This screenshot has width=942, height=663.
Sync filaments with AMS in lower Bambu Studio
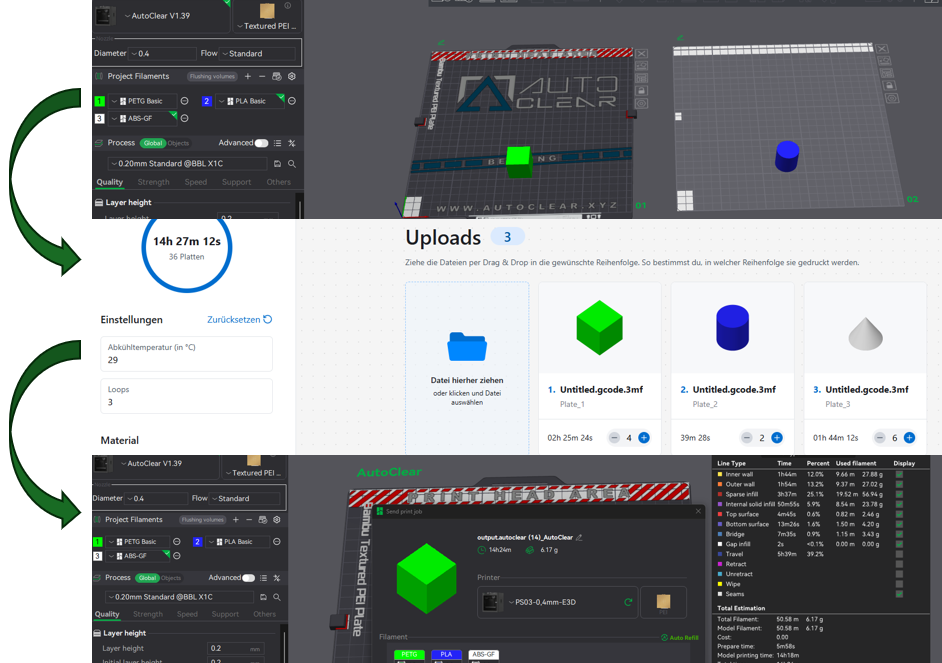pyautogui.click(x=263, y=519)
